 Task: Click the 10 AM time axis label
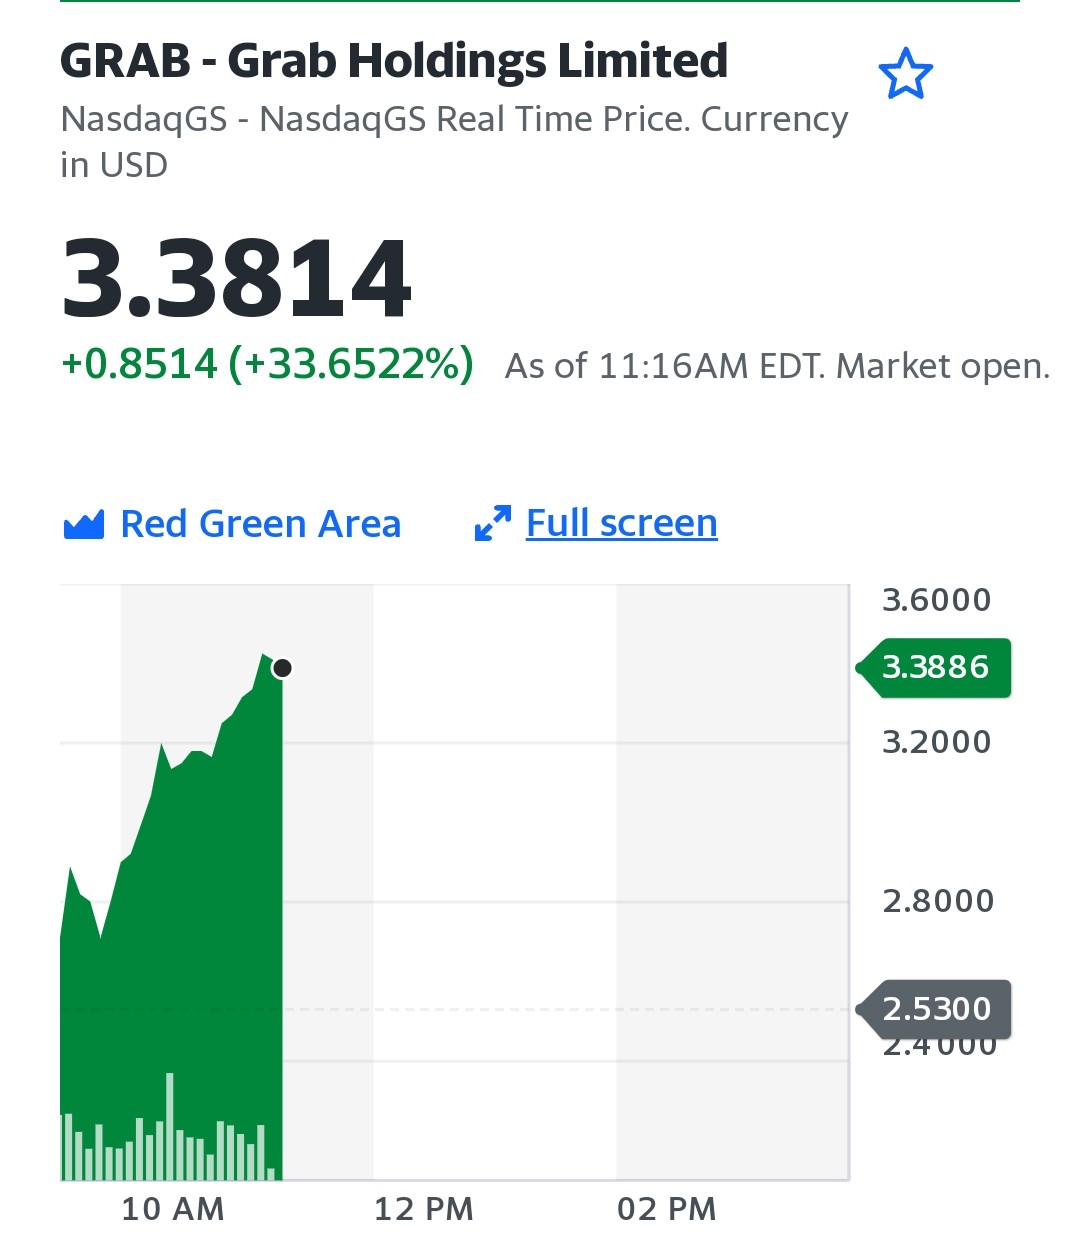173,1209
